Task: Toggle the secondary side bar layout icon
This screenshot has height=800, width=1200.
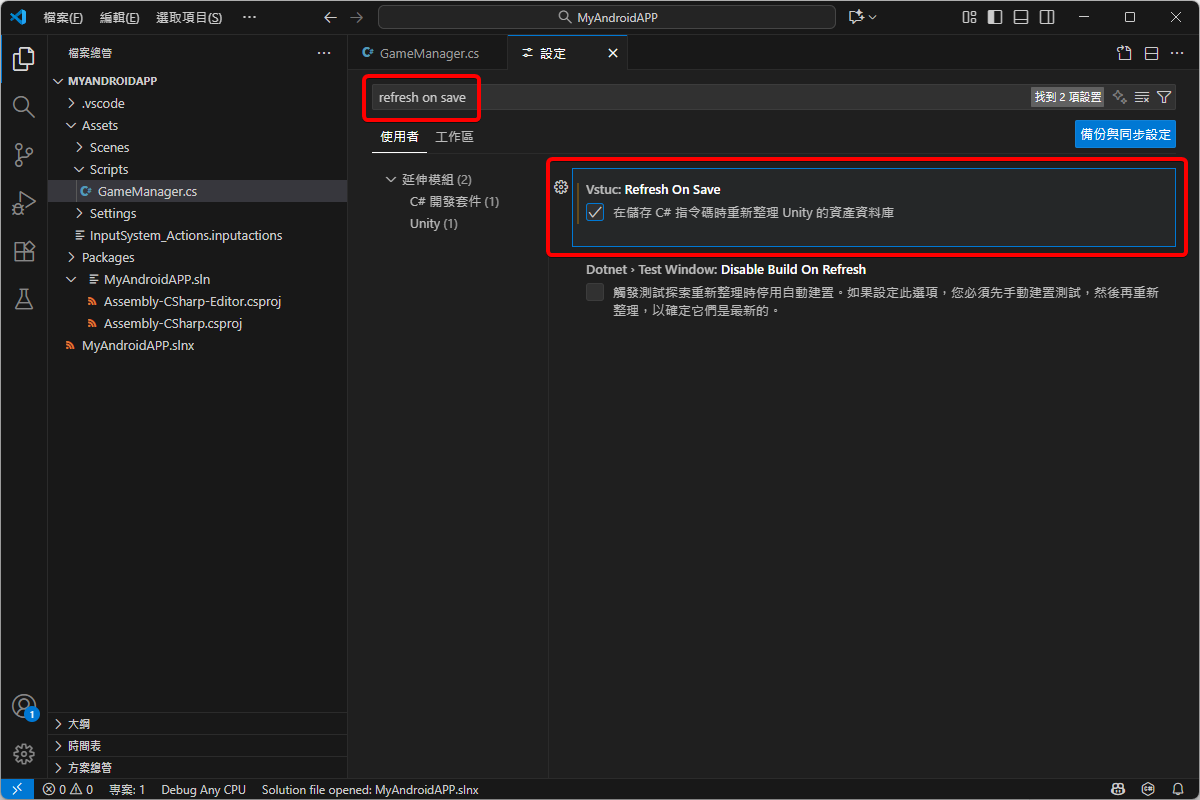Action: tap(1047, 17)
